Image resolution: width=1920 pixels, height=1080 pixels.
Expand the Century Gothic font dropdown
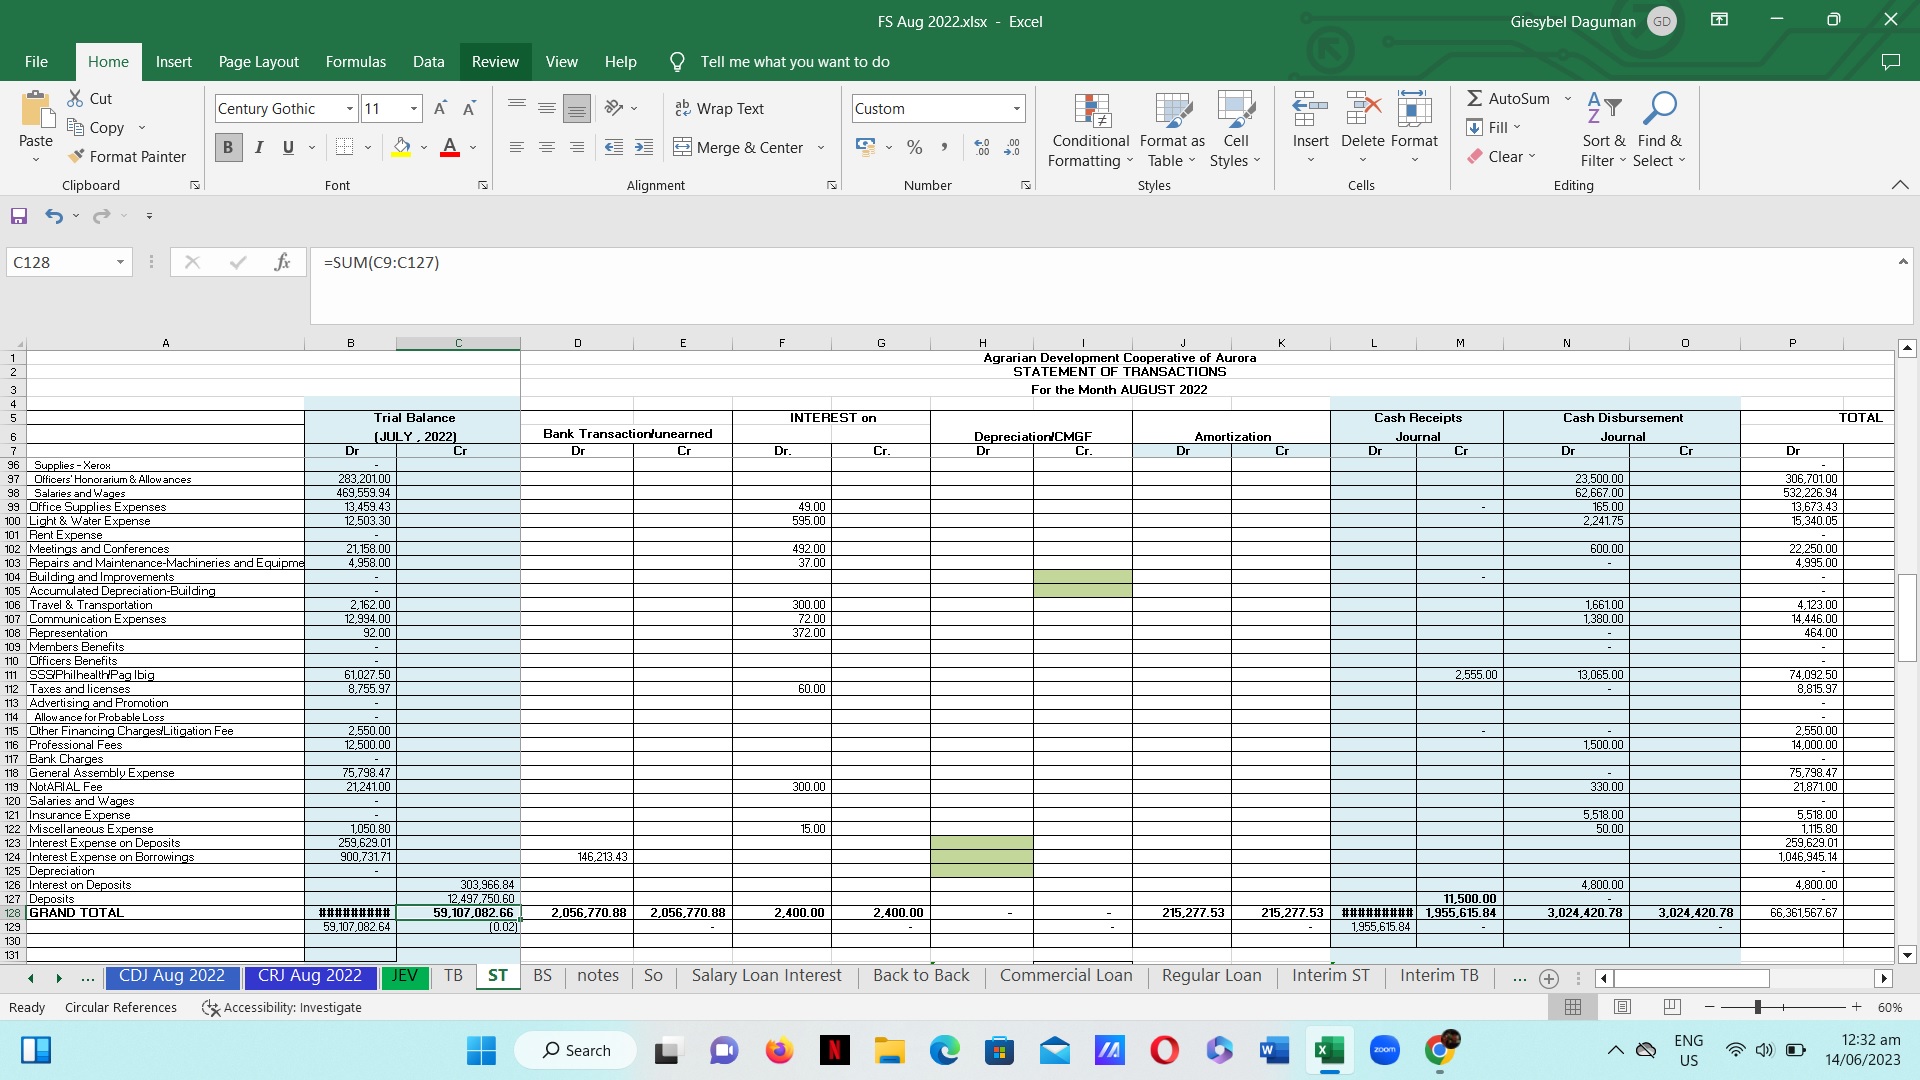point(349,108)
